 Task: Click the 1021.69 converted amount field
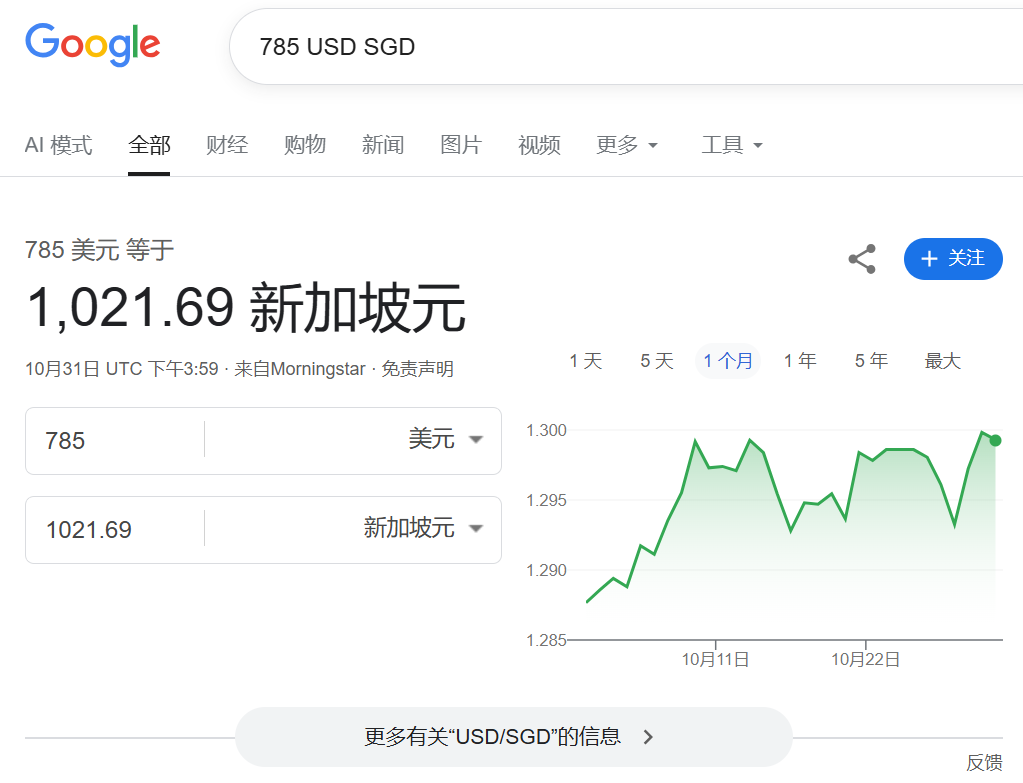[x=115, y=529]
